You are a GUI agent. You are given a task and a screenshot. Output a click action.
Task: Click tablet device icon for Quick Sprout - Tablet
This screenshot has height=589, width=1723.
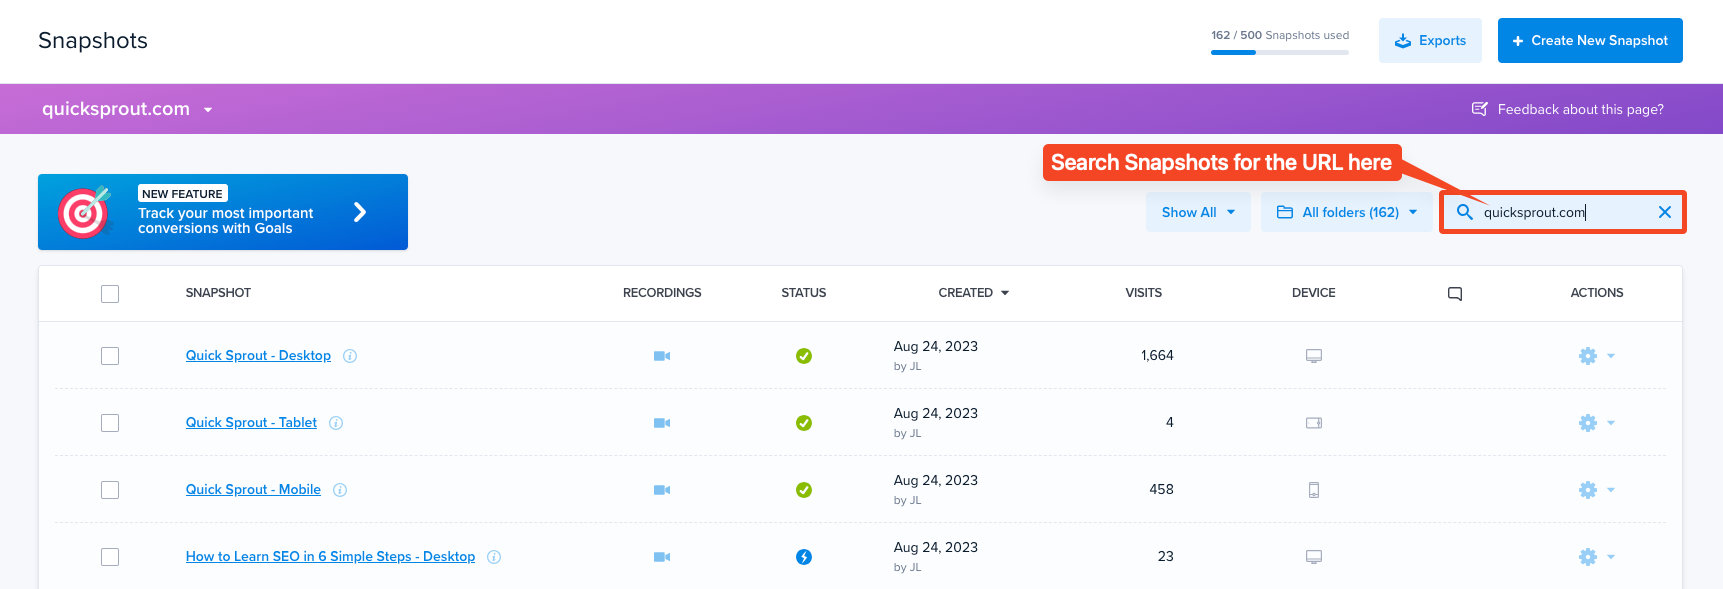point(1314,423)
